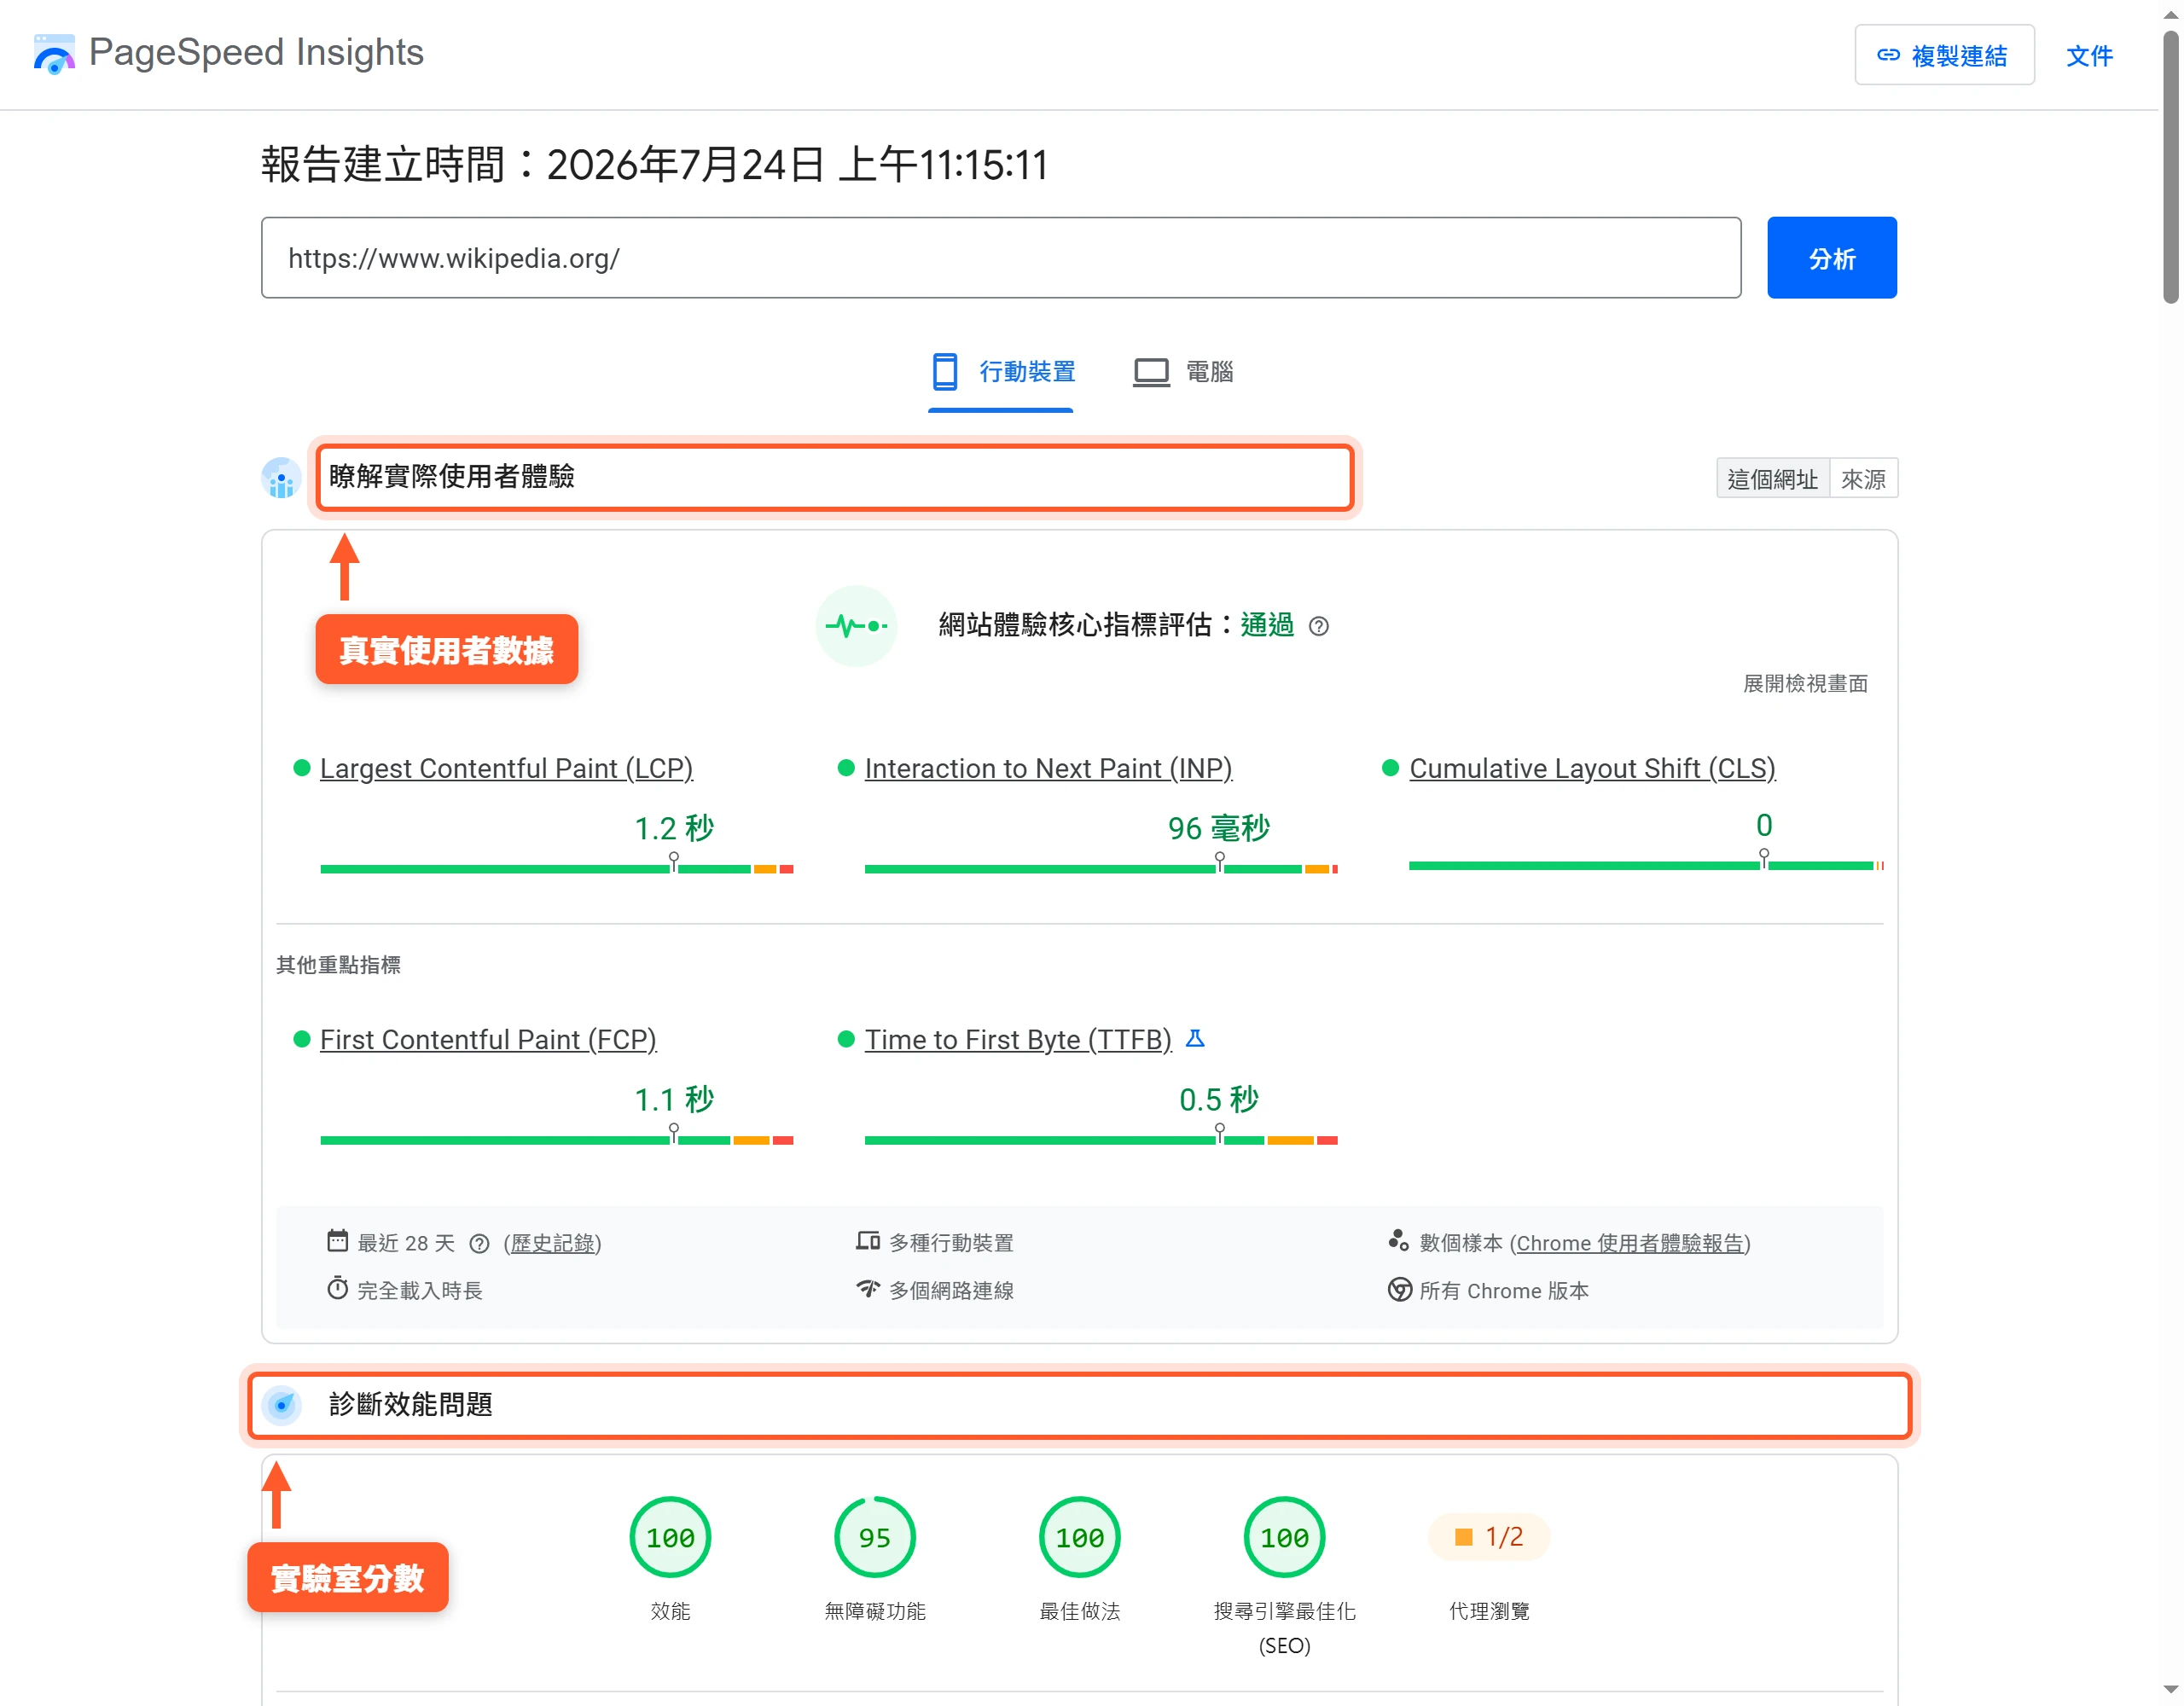This screenshot has width=2184, height=1706.
Task: Click the Core Web Vitals pulse icon
Action: tap(856, 626)
